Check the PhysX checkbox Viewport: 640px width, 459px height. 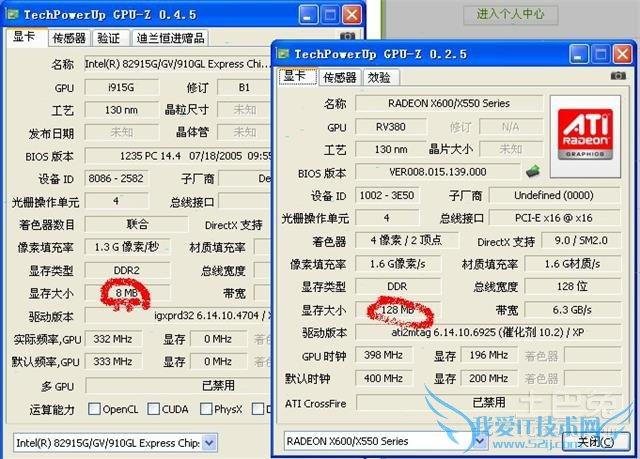[x=206, y=408]
